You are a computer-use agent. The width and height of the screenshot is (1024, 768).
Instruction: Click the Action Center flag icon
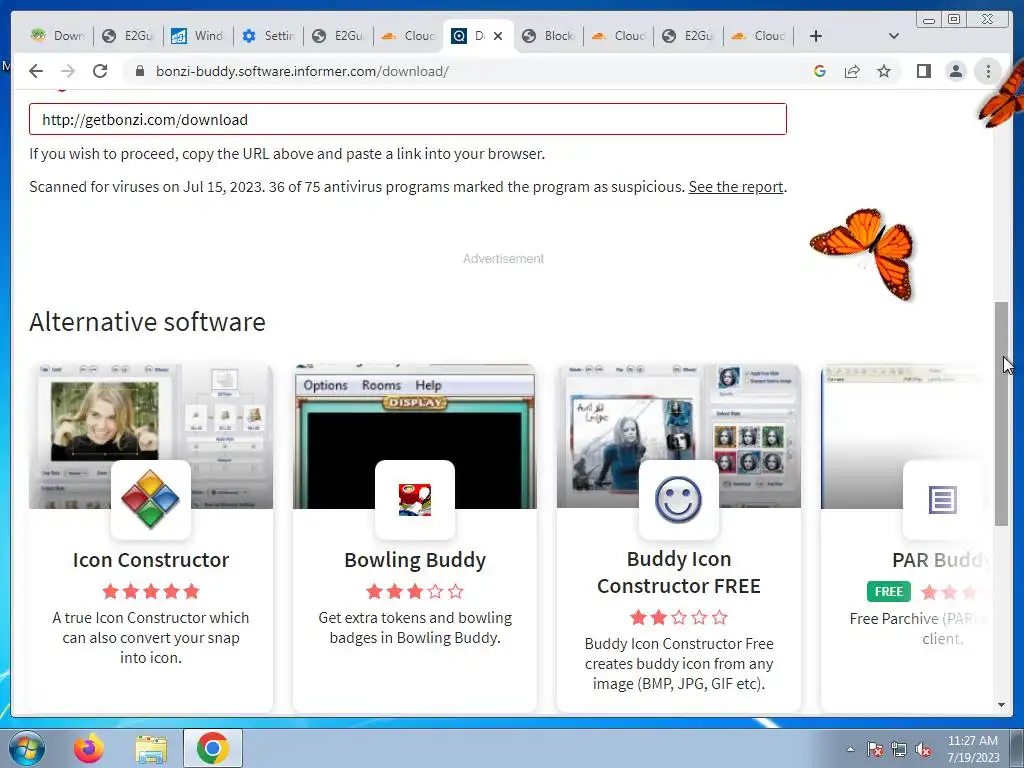click(874, 749)
